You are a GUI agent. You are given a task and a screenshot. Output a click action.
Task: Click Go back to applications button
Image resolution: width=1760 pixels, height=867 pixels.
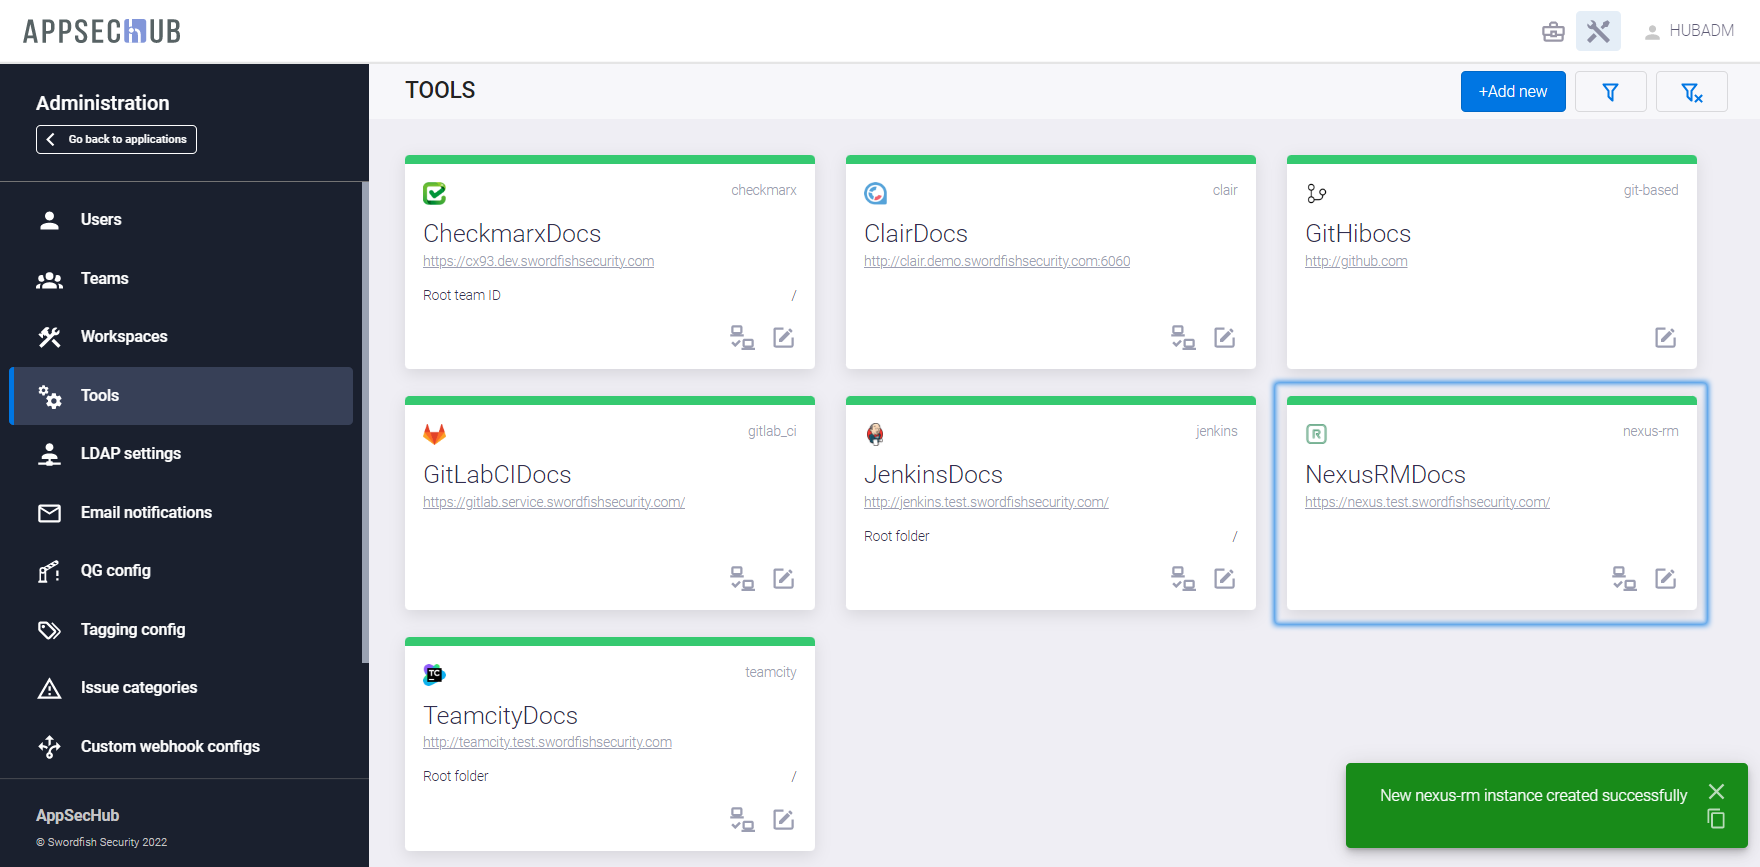[116, 139]
